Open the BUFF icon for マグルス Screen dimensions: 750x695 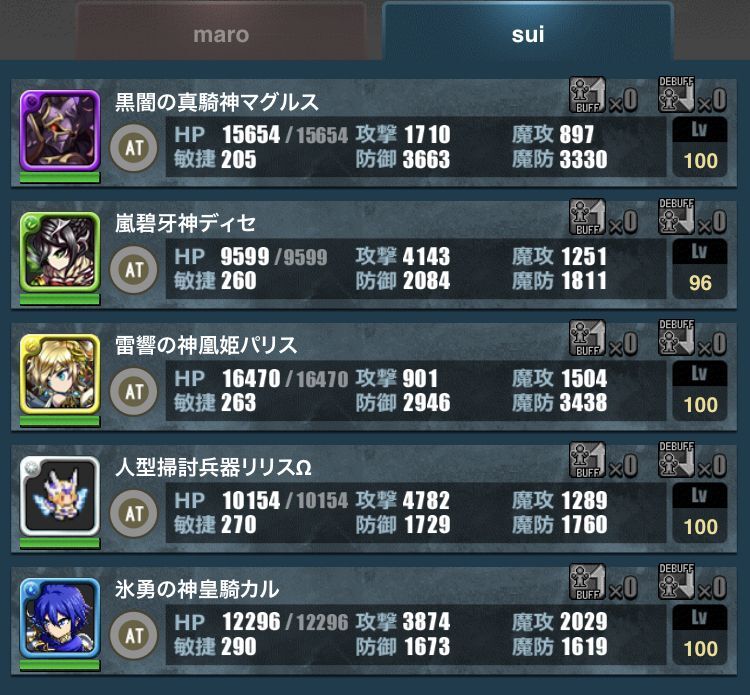pos(587,96)
